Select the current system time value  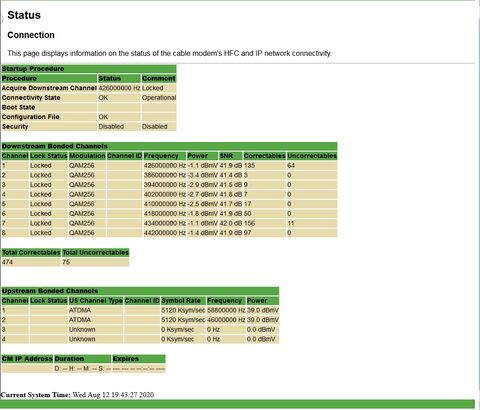tap(113, 395)
